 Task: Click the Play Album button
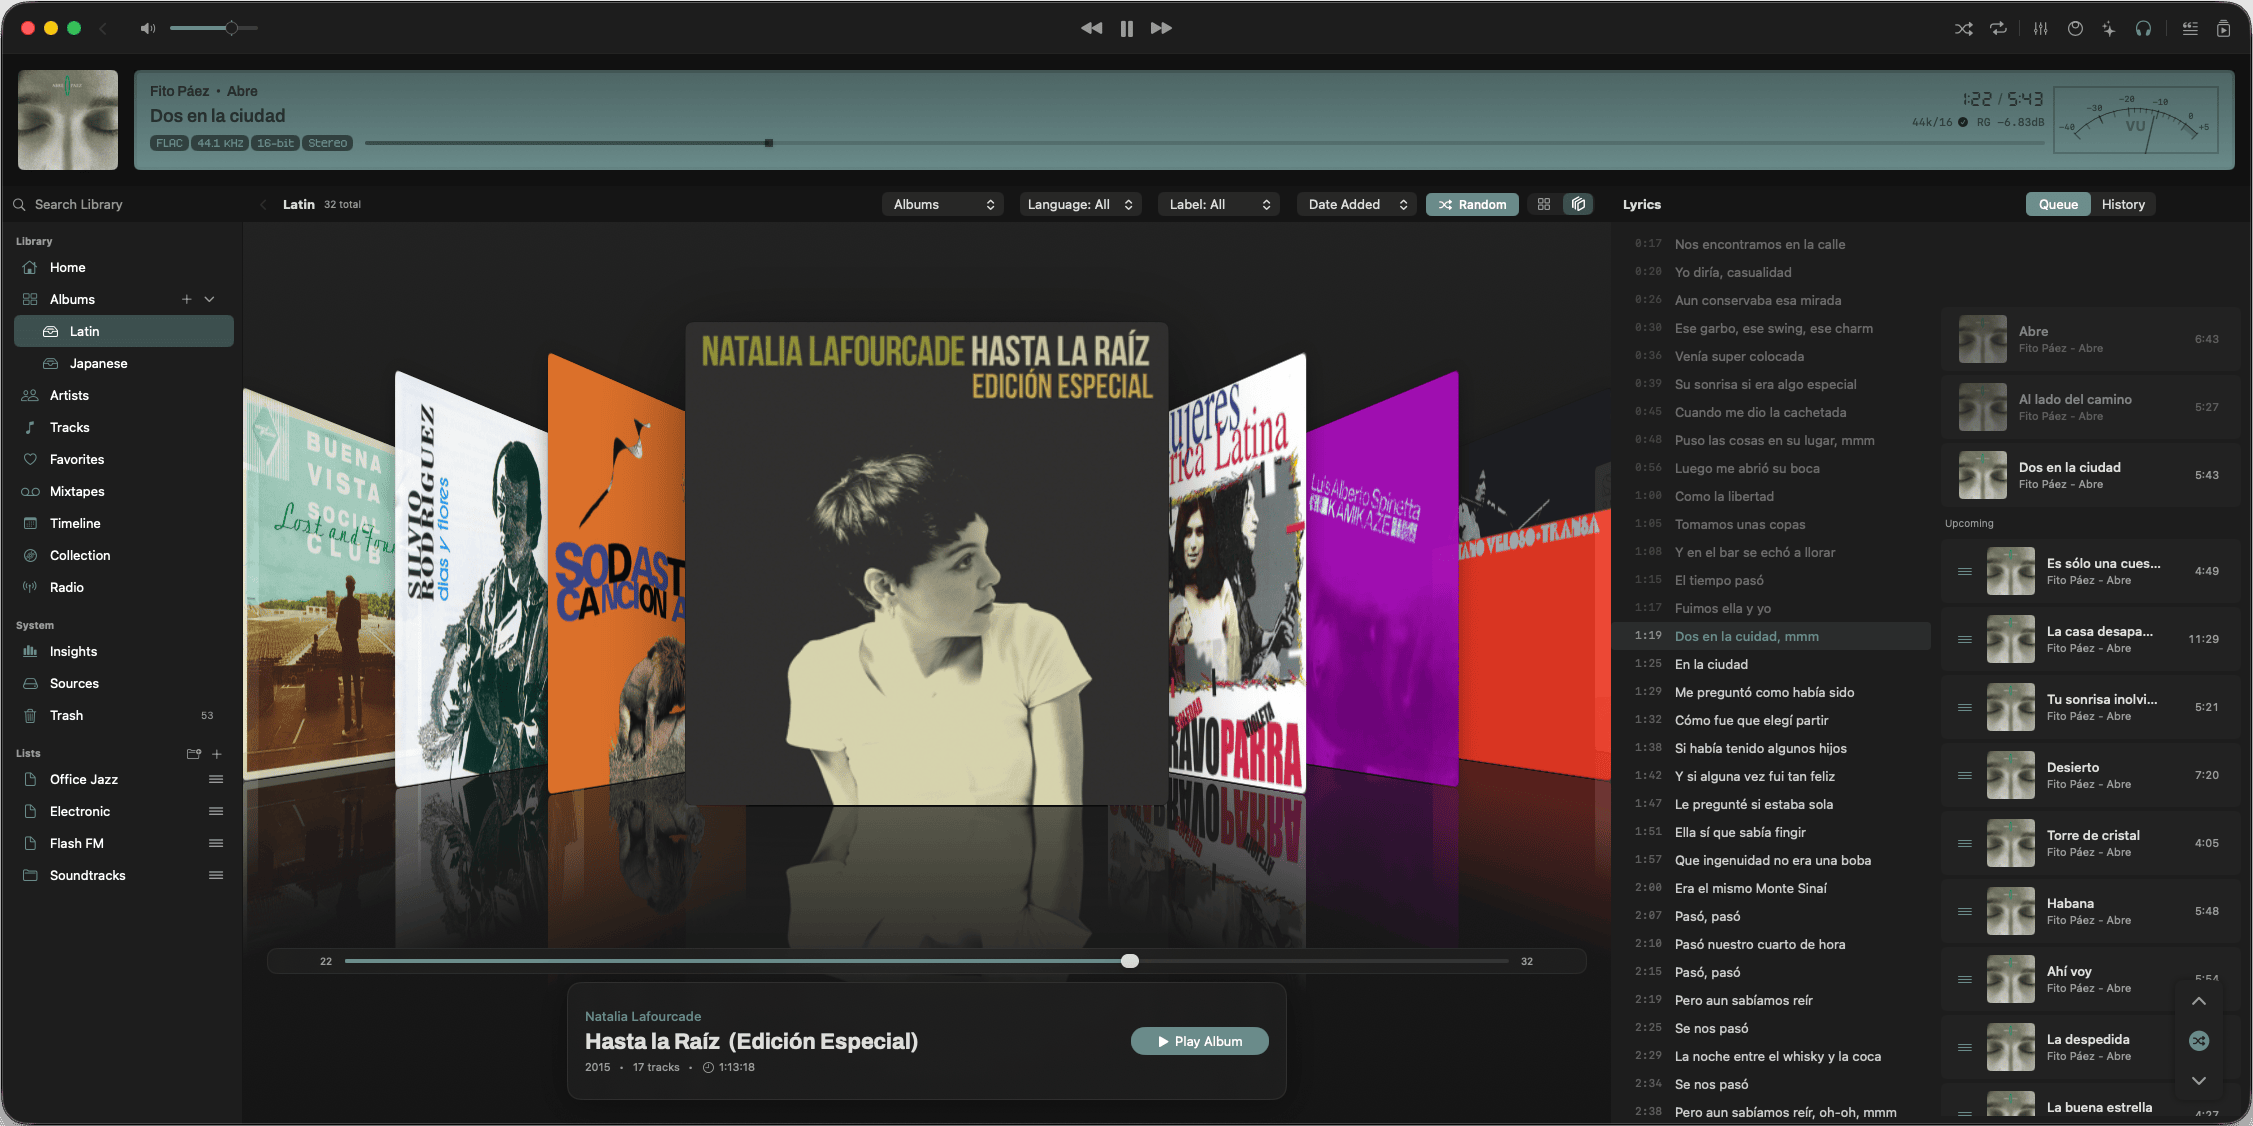1200,1042
